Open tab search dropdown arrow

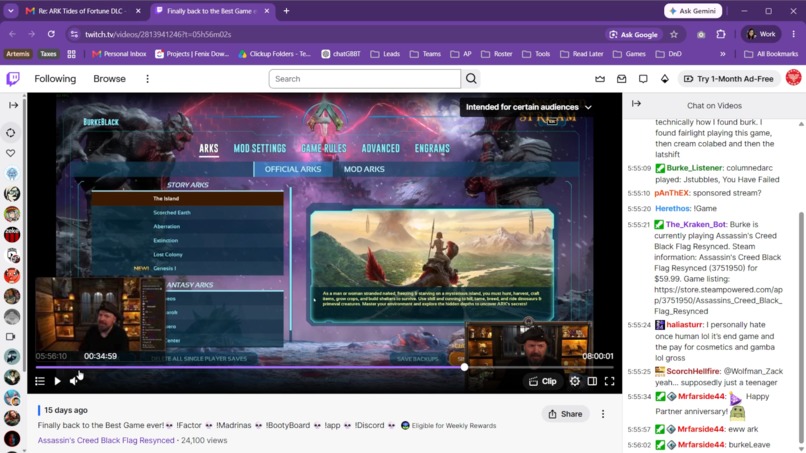pos(10,11)
